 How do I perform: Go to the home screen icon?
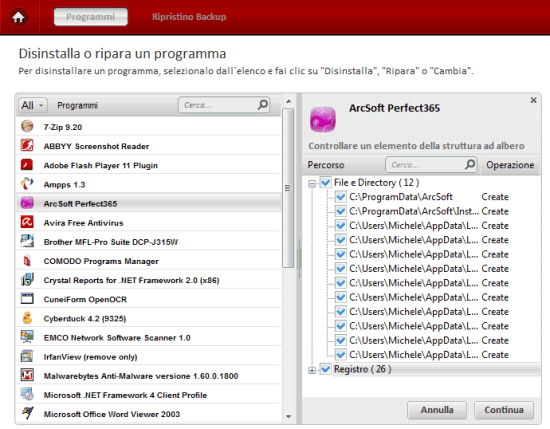(19, 17)
